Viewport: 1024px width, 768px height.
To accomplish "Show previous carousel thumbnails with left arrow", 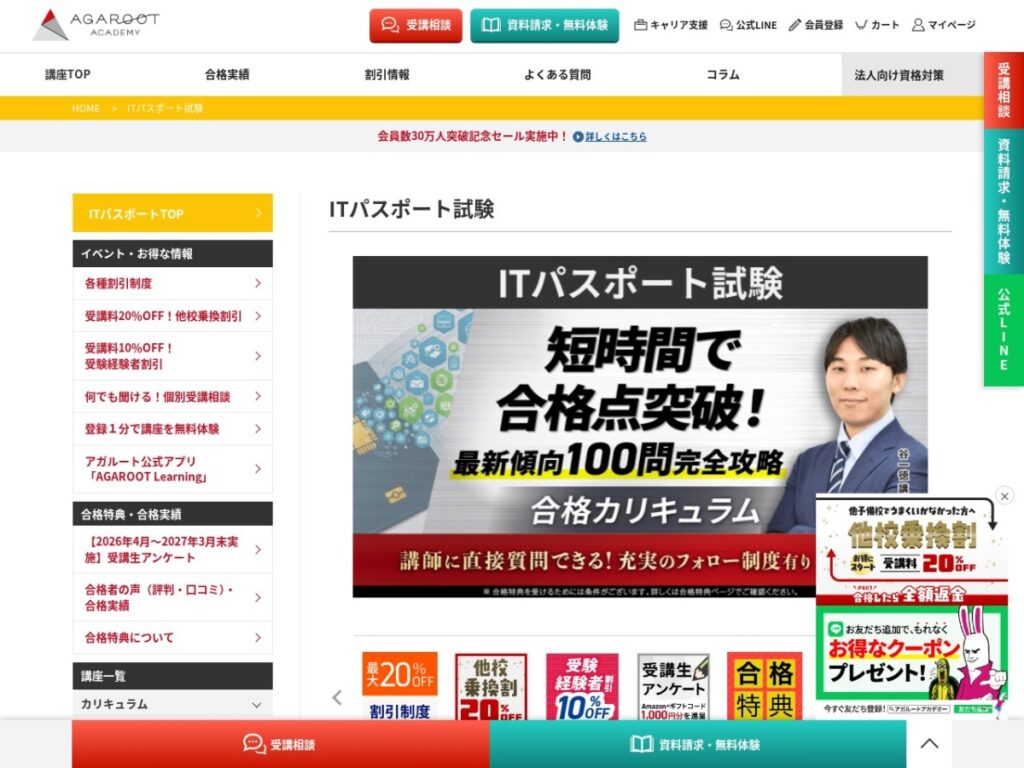I will 337,697.
